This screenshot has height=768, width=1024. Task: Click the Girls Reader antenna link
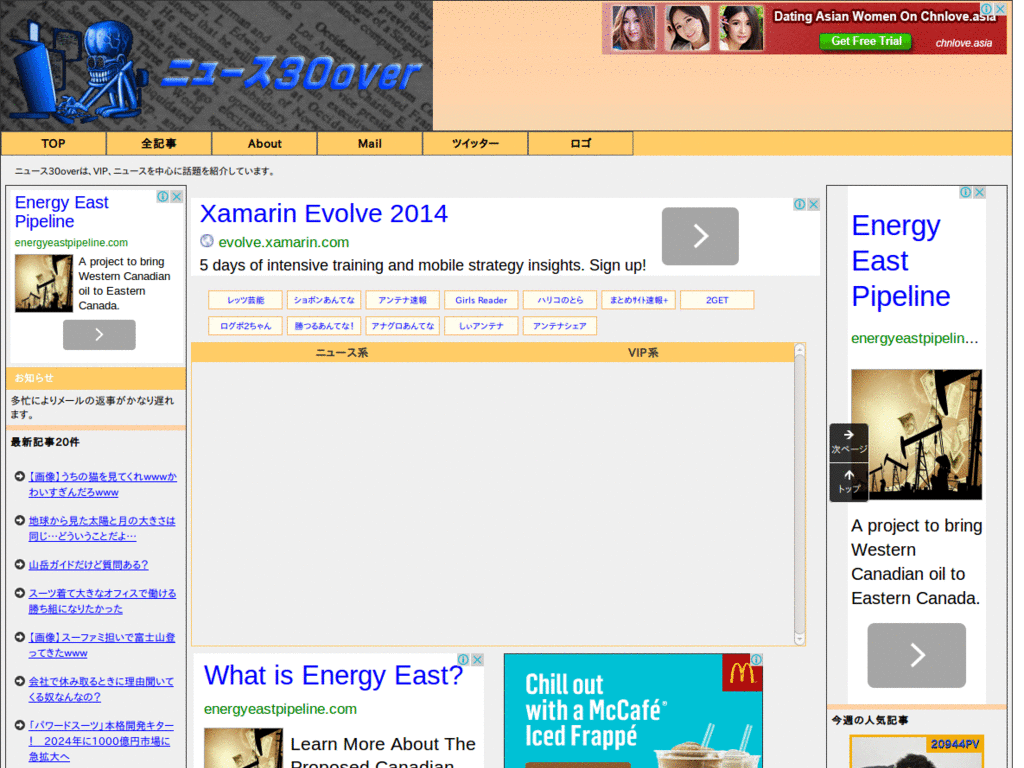click(481, 300)
